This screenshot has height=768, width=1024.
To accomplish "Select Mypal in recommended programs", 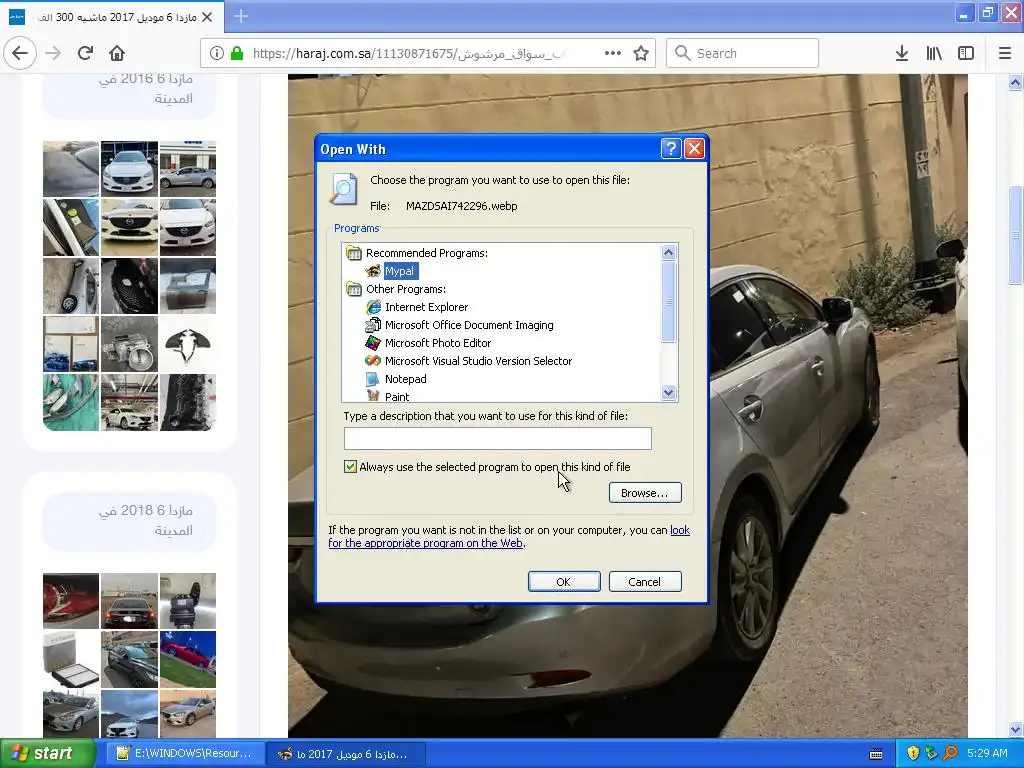I will click(399, 271).
